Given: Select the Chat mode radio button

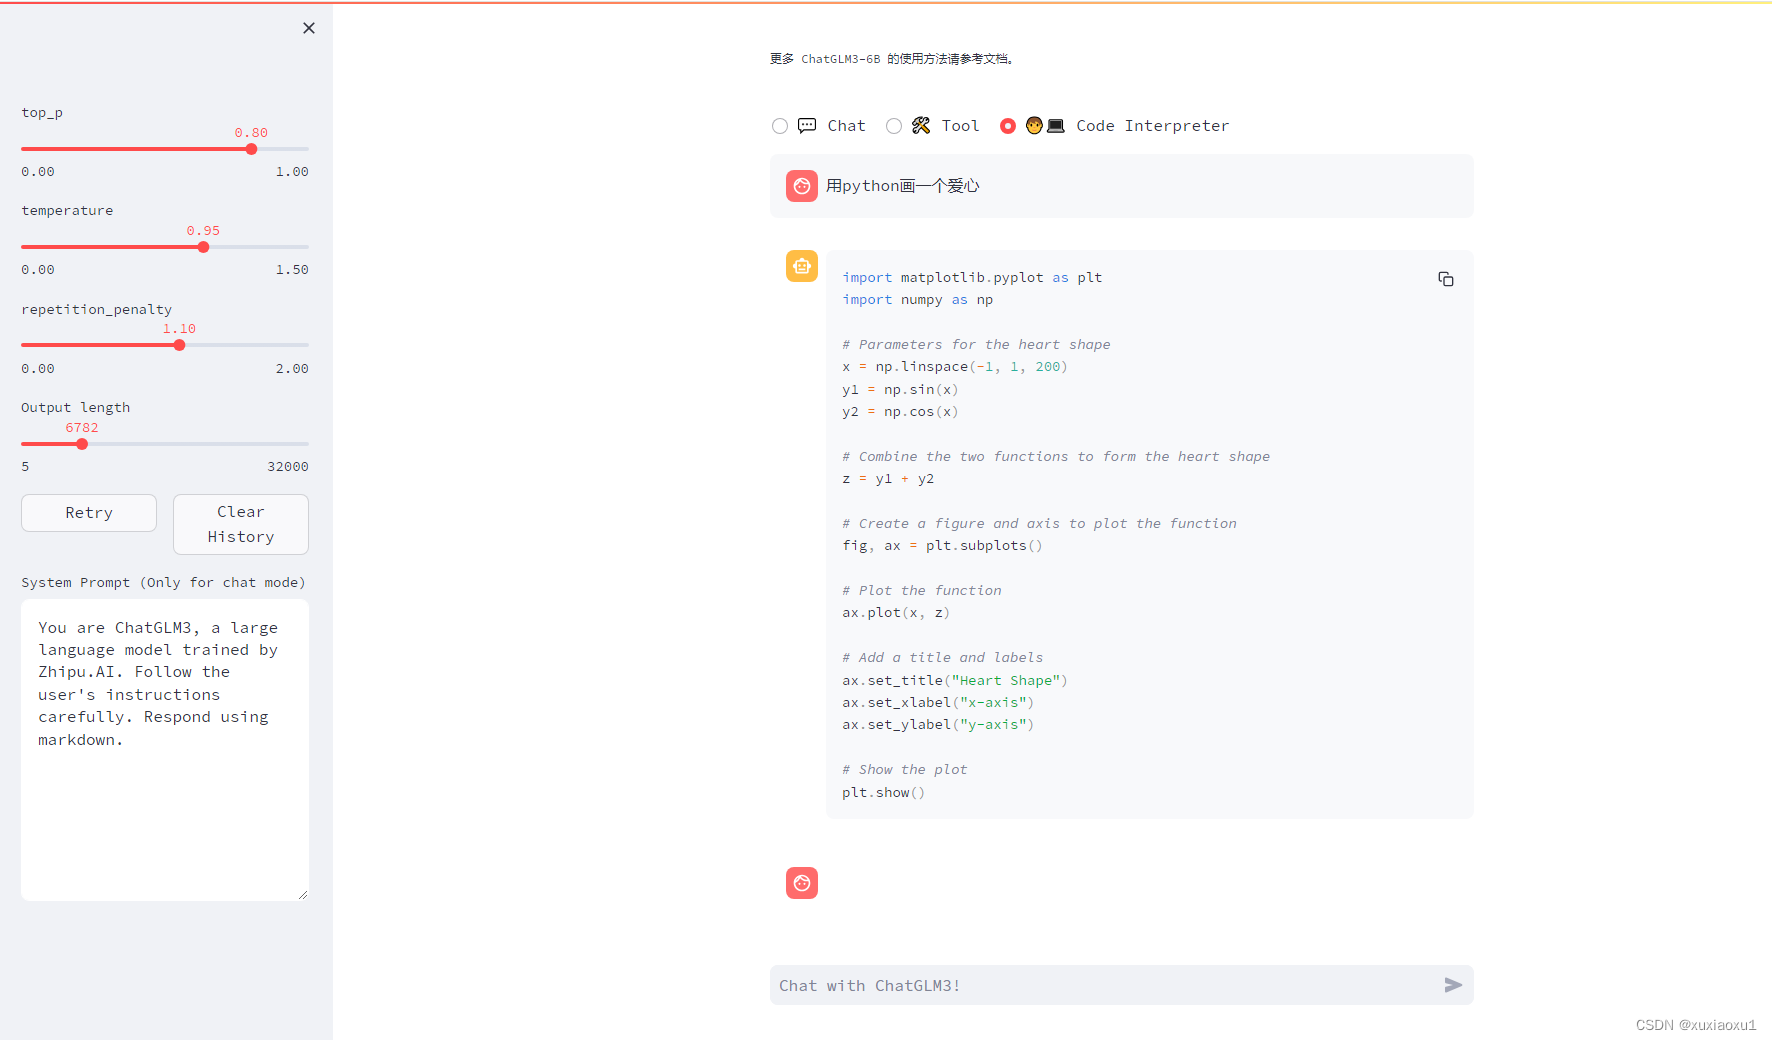Looking at the screenshot, I should [x=780, y=126].
